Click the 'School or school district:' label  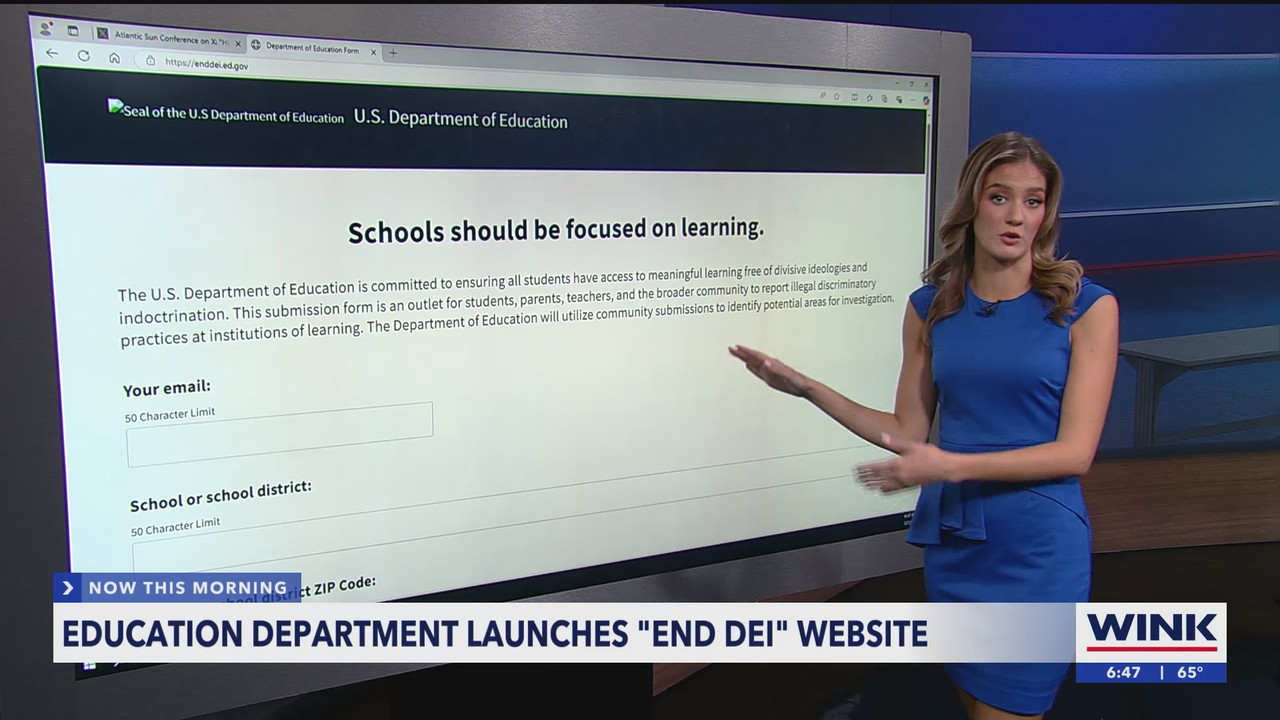(221, 493)
